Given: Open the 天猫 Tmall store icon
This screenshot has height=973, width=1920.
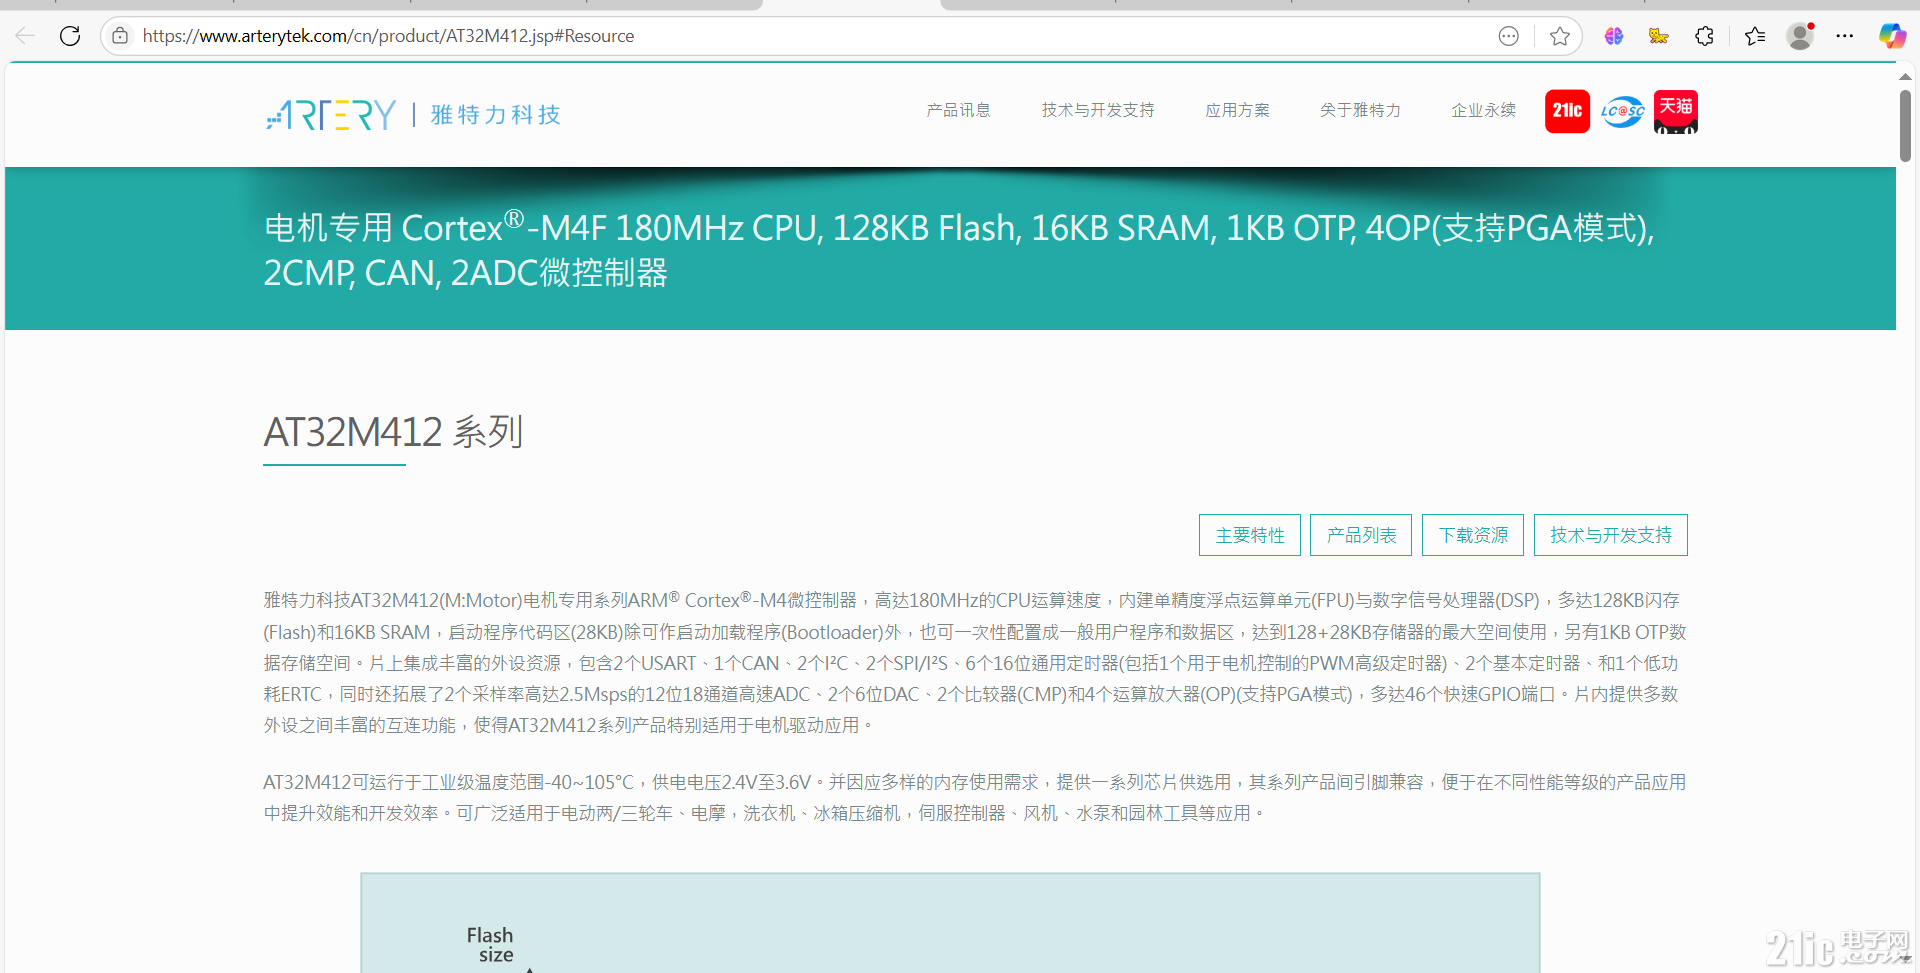Looking at the screenshot, I should (1676, 111).
